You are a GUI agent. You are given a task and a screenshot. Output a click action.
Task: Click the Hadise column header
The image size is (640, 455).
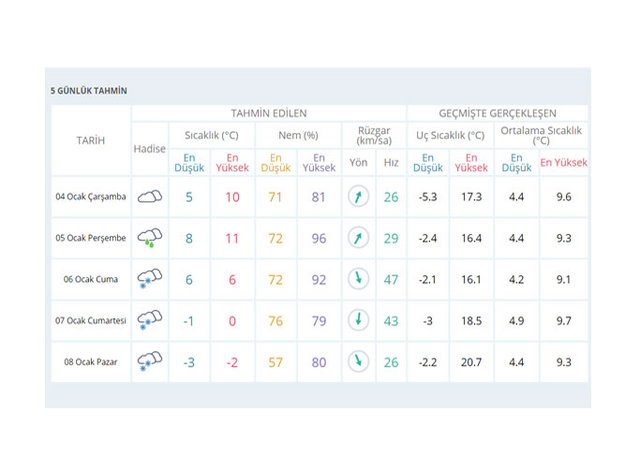tap(150, 148)
